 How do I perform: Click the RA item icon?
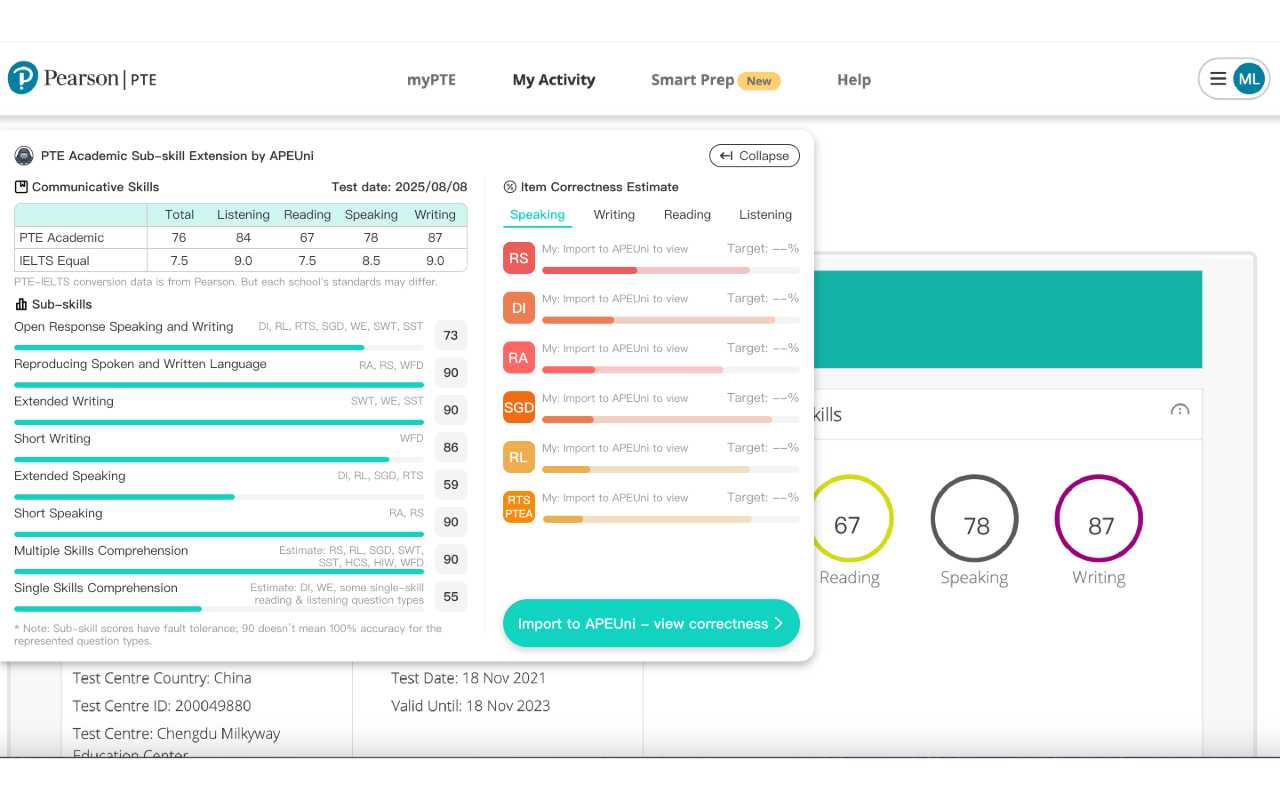pos(519,358)
